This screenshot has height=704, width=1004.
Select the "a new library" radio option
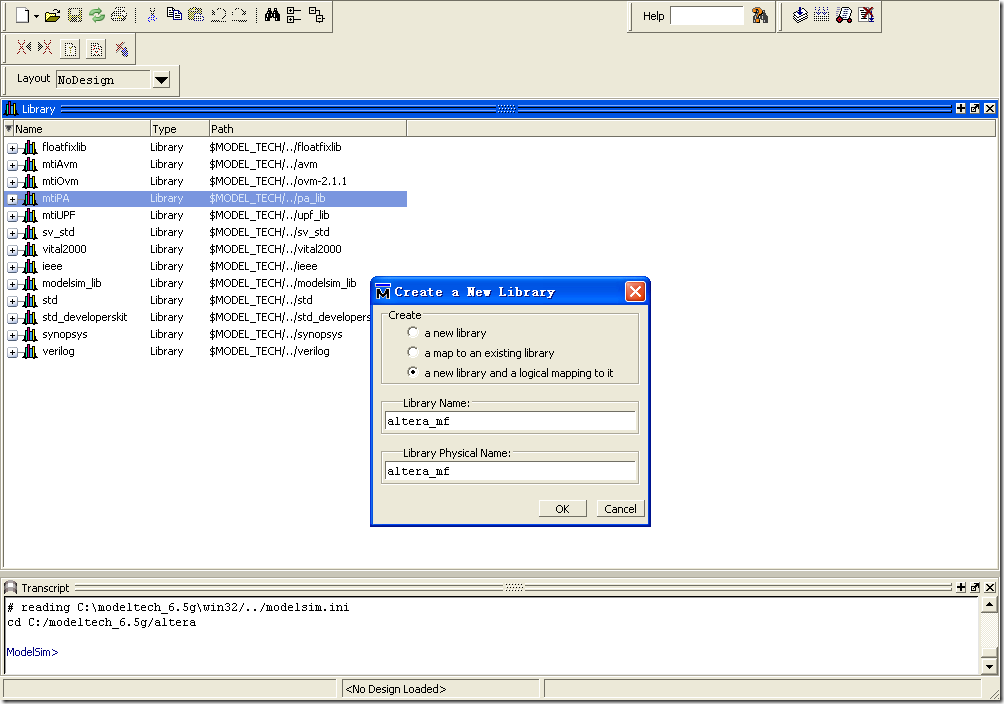click(x=413, y=333)
